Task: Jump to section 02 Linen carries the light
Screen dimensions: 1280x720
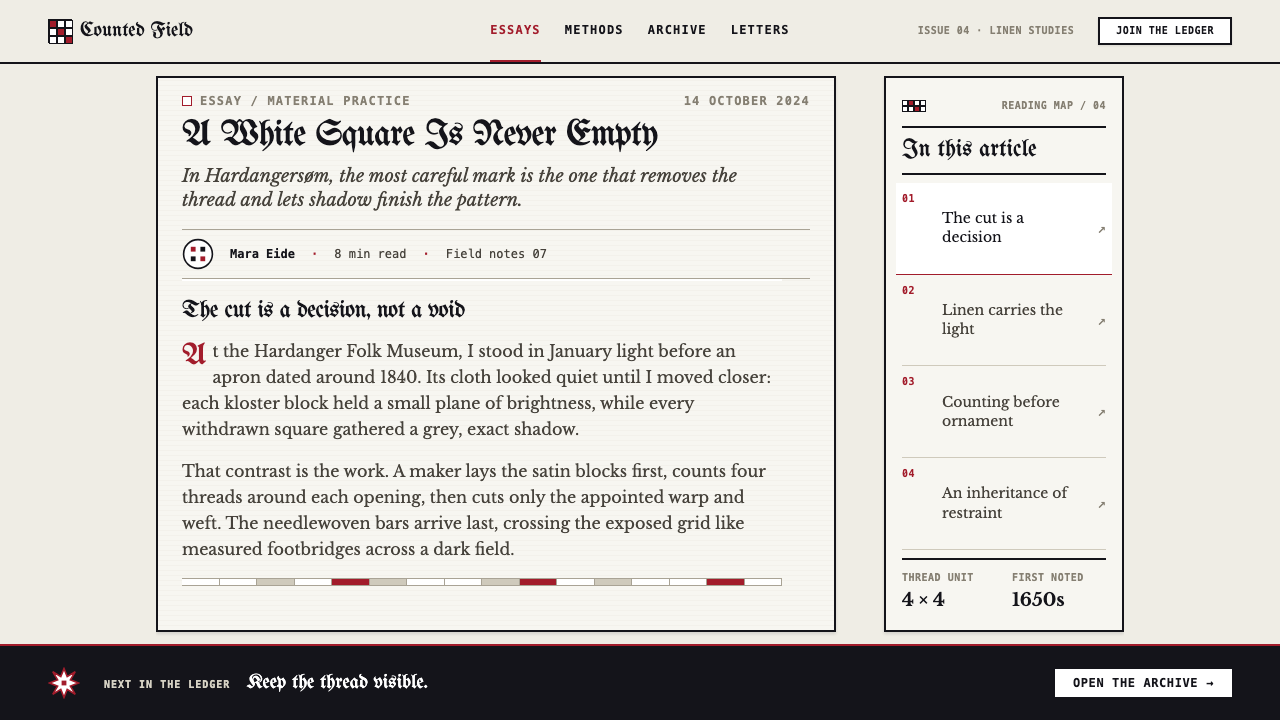Action: tap(1004, 320)
